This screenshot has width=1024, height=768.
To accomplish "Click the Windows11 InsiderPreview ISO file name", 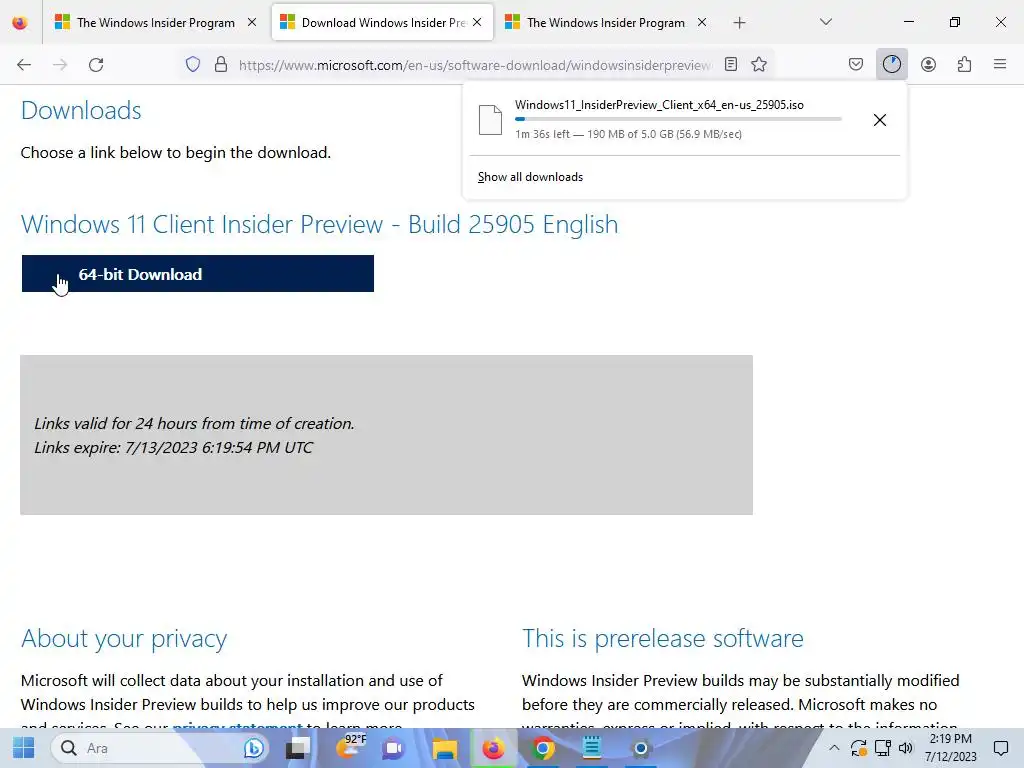I will click(659, 105).
